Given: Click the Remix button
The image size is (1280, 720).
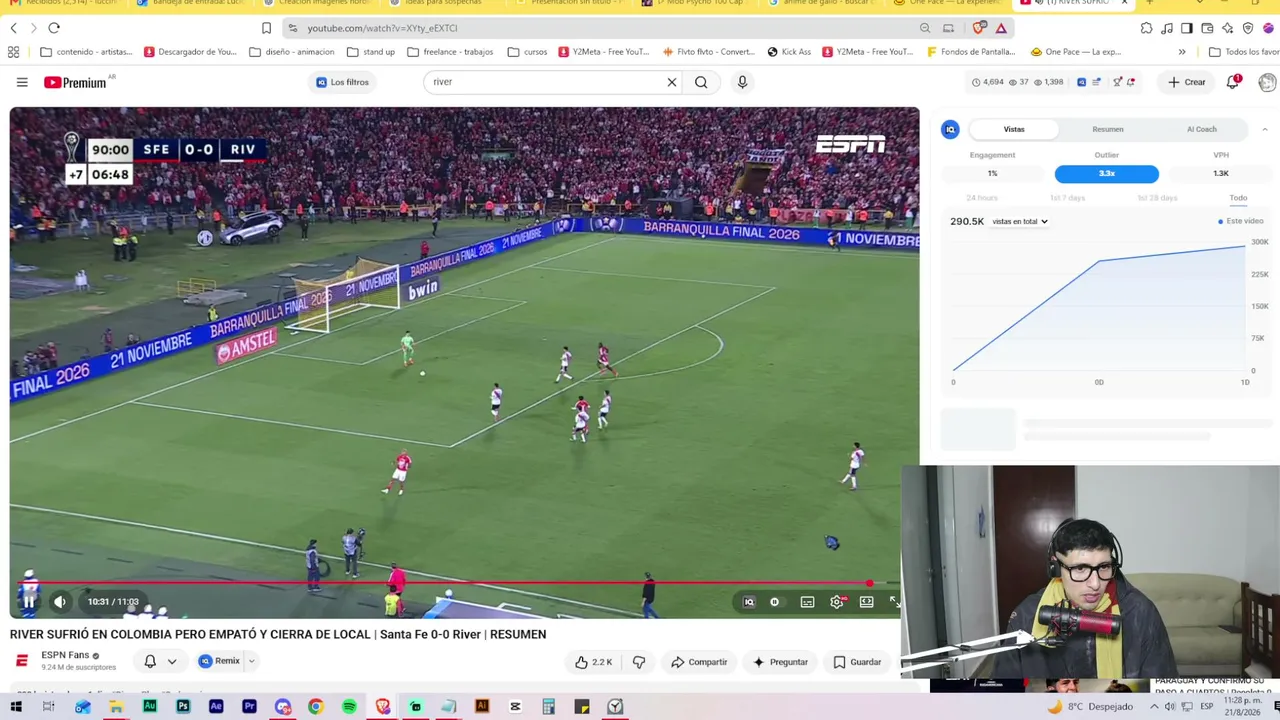Looking at the screenshot, I should tap(220, 661).
